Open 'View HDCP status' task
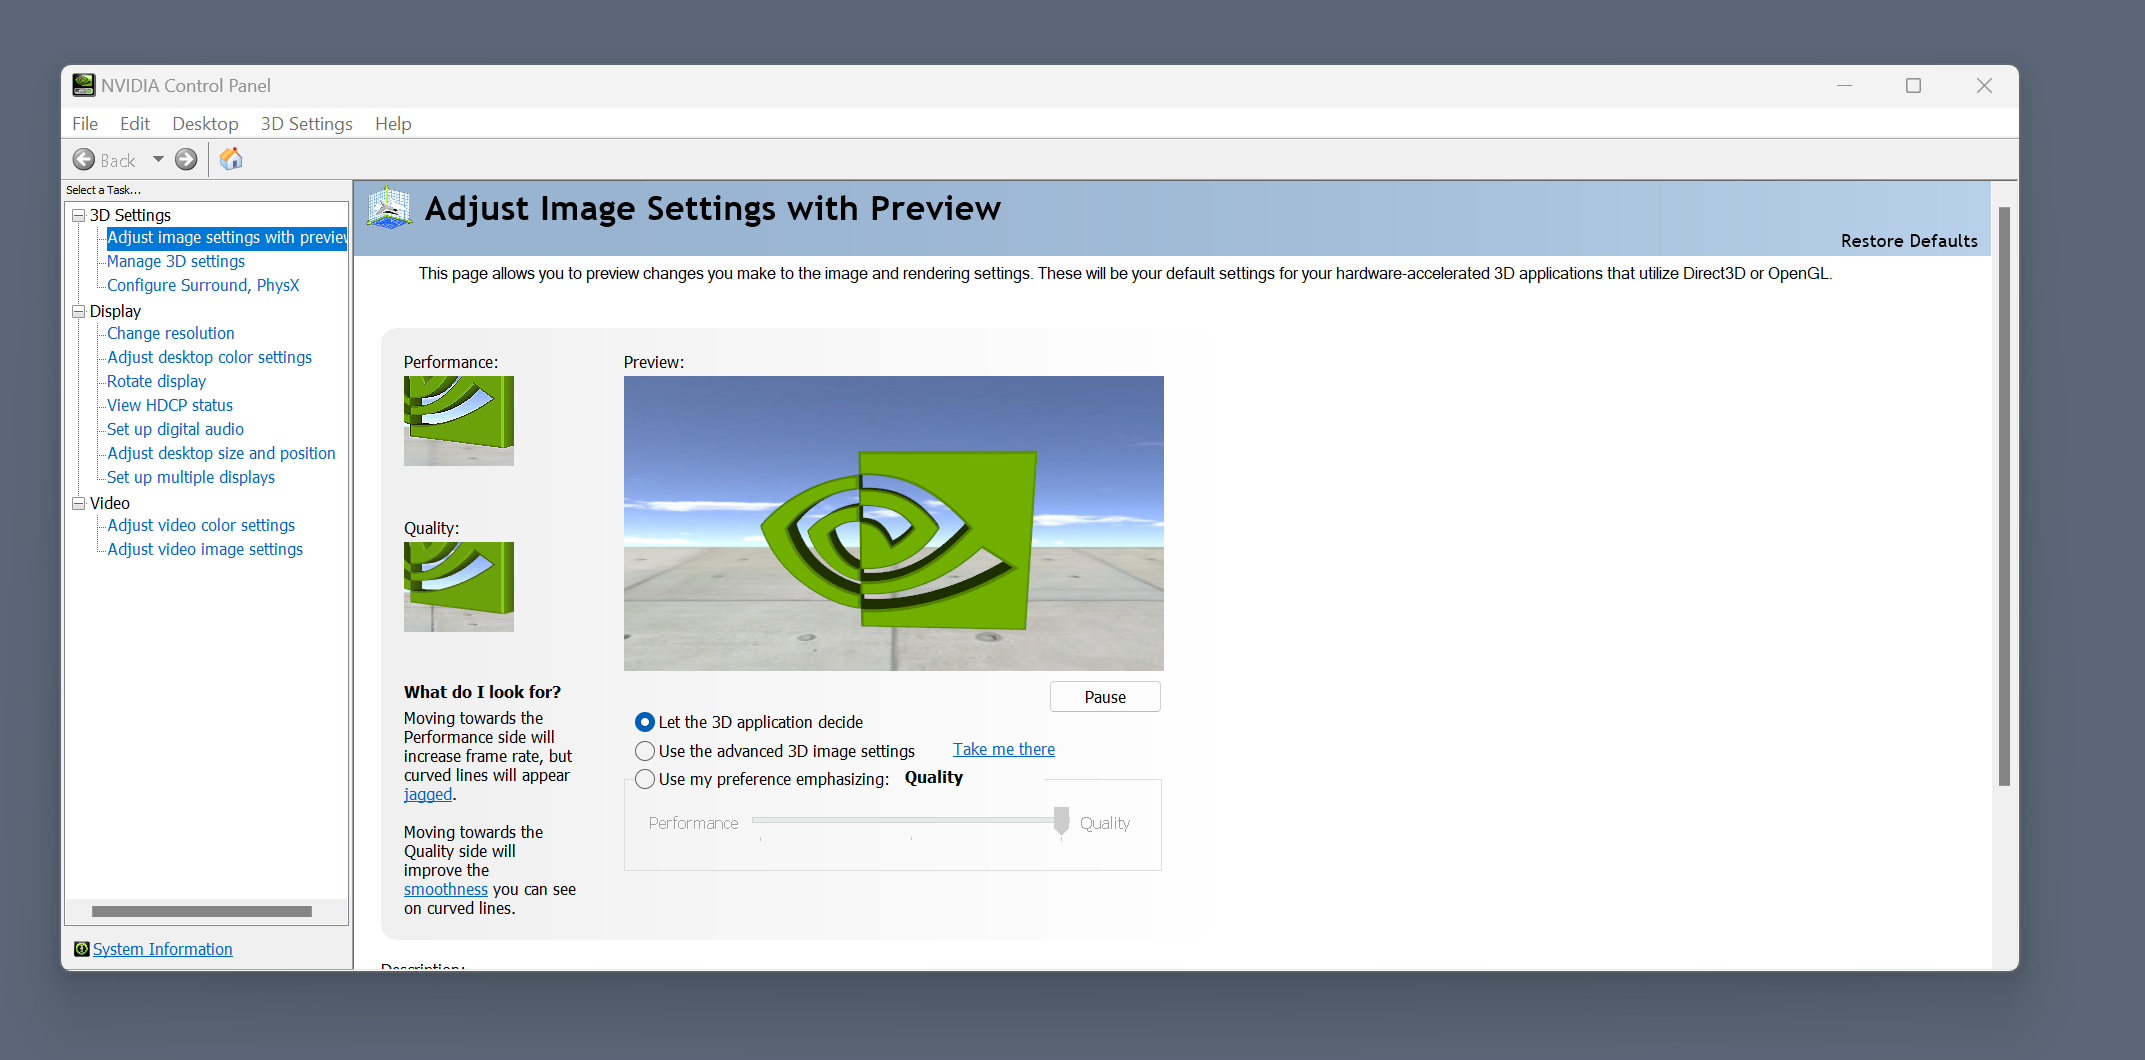The width and height of the screenshot is (2145, 1060). tap(170, 405)
